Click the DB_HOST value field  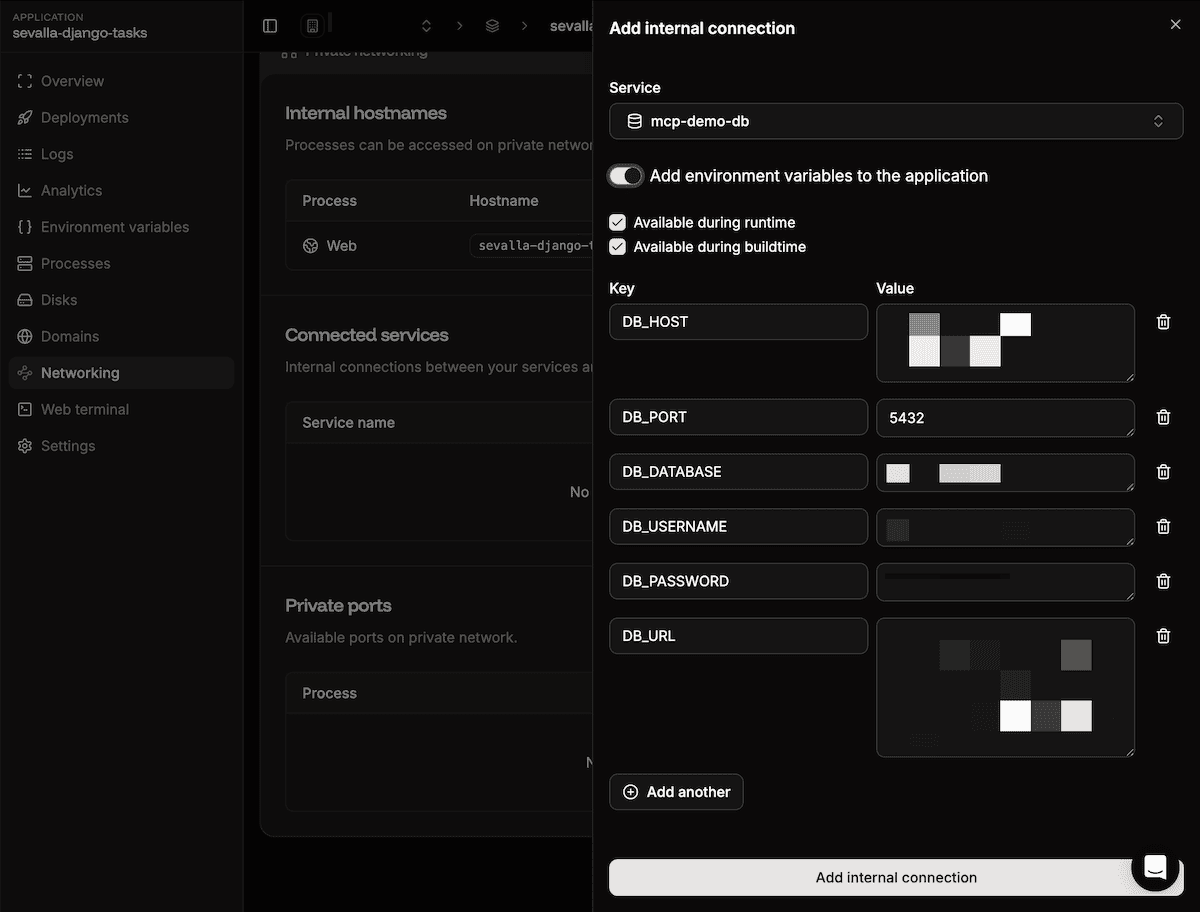pyautogui.click(x=1005, y=343)
